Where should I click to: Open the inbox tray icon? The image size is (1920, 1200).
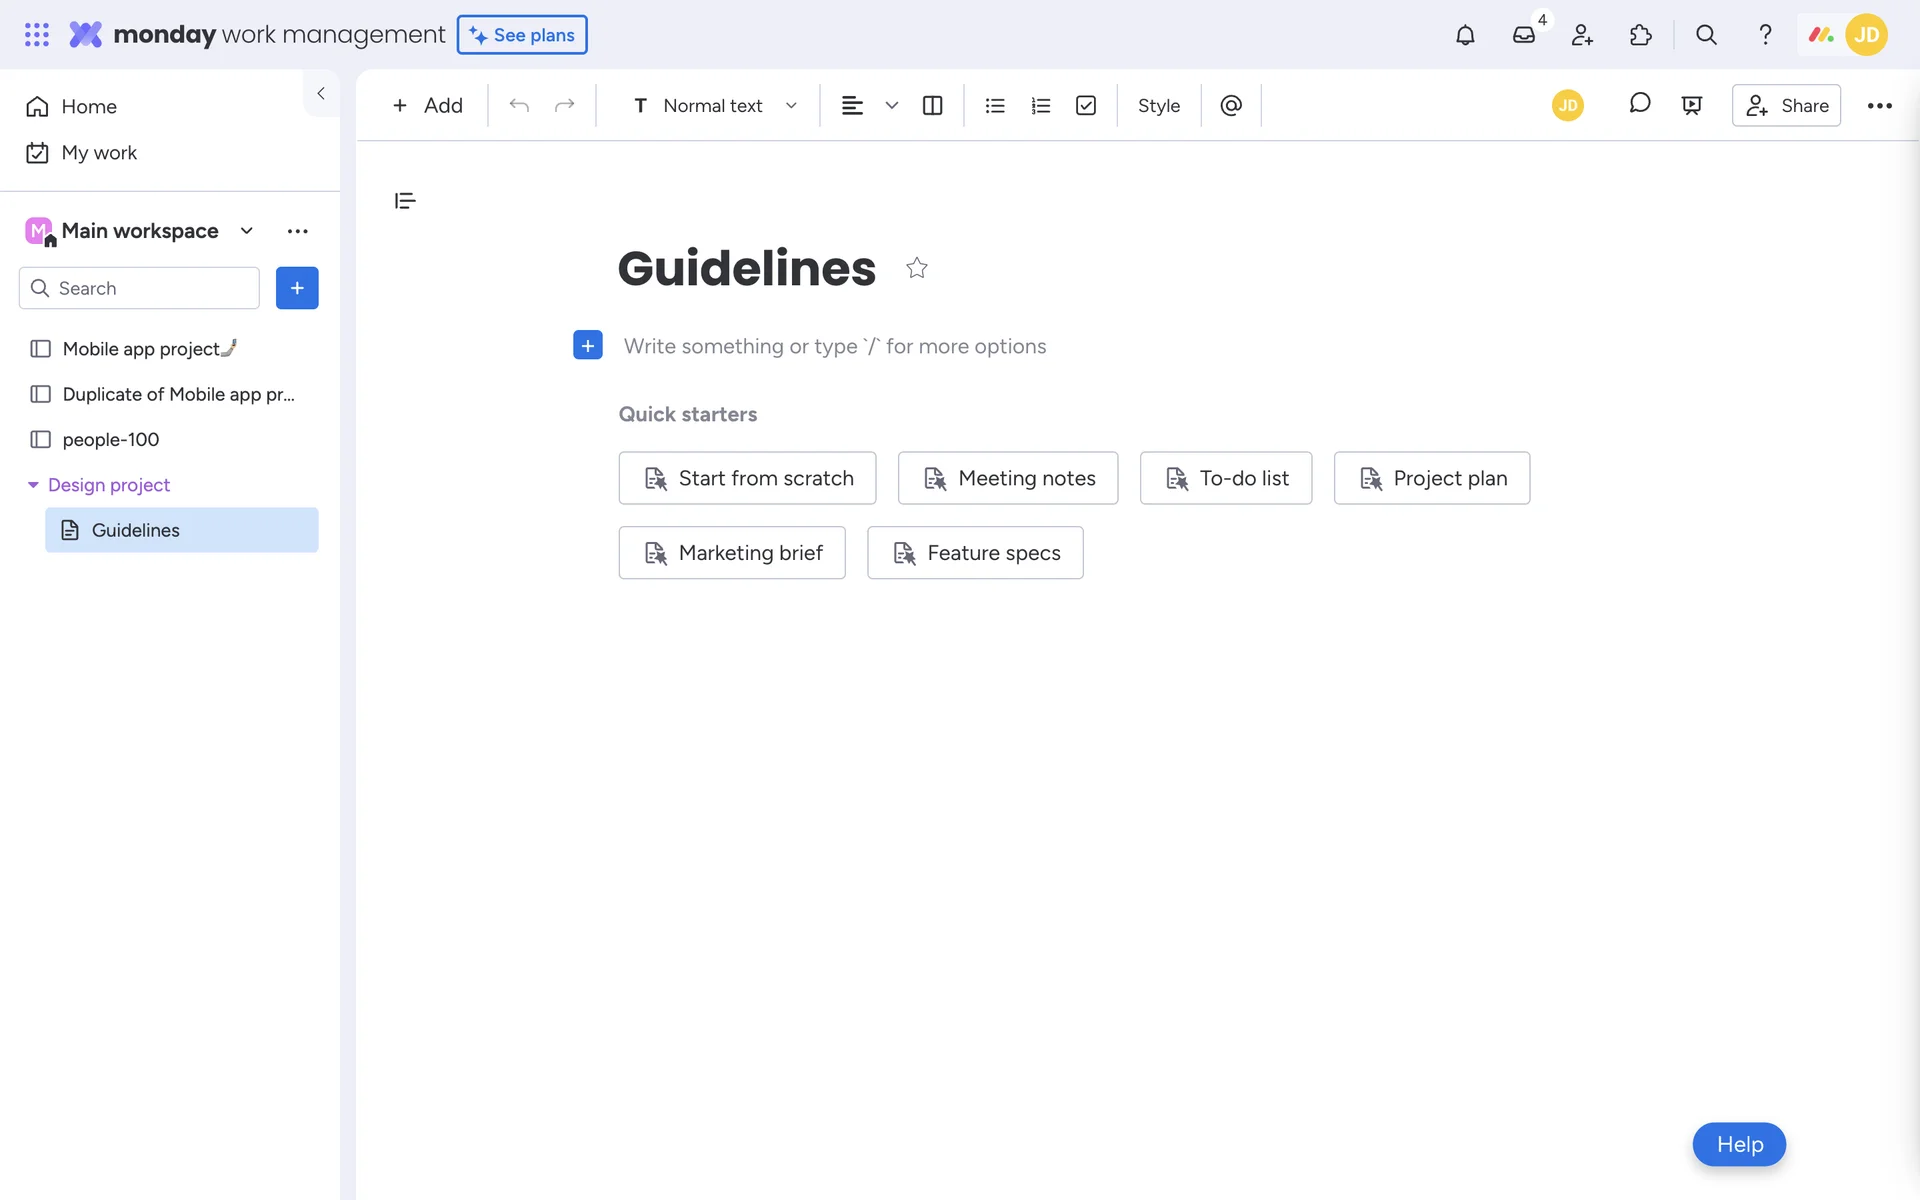[x=1523, y=35]
